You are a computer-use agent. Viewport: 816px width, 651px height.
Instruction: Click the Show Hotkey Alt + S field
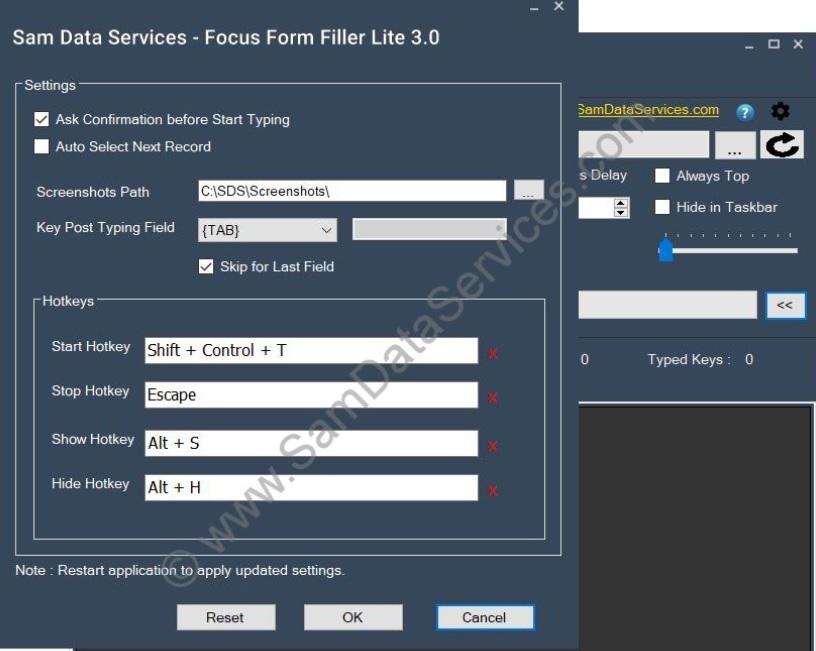click(311, 443)
